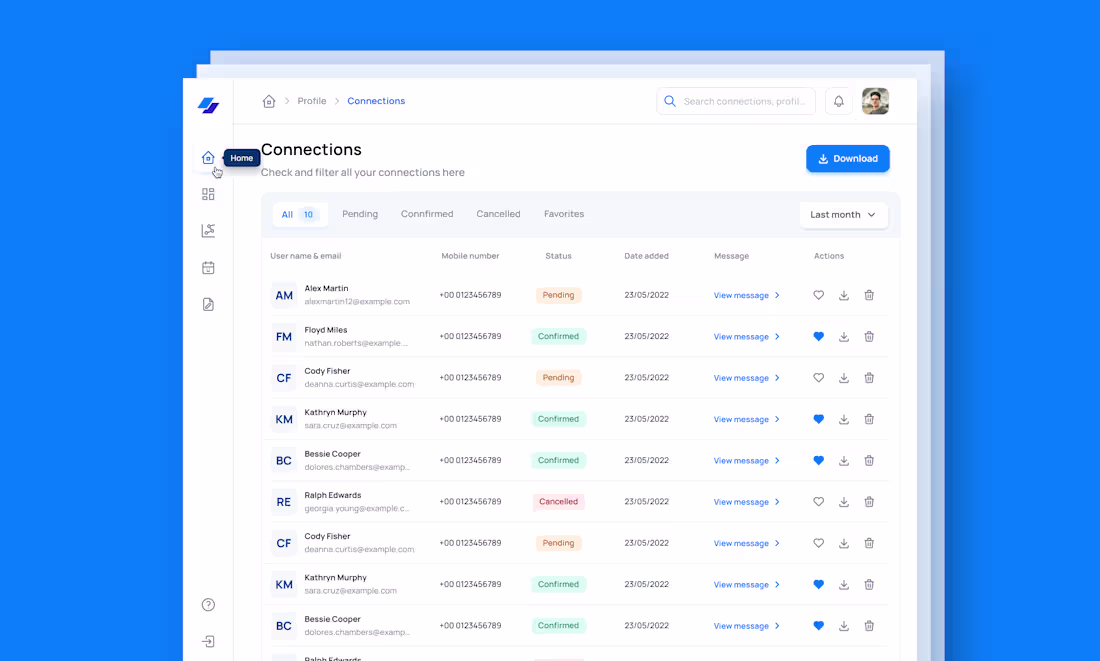Switch to the Pending filter tab

pos(360,213)
